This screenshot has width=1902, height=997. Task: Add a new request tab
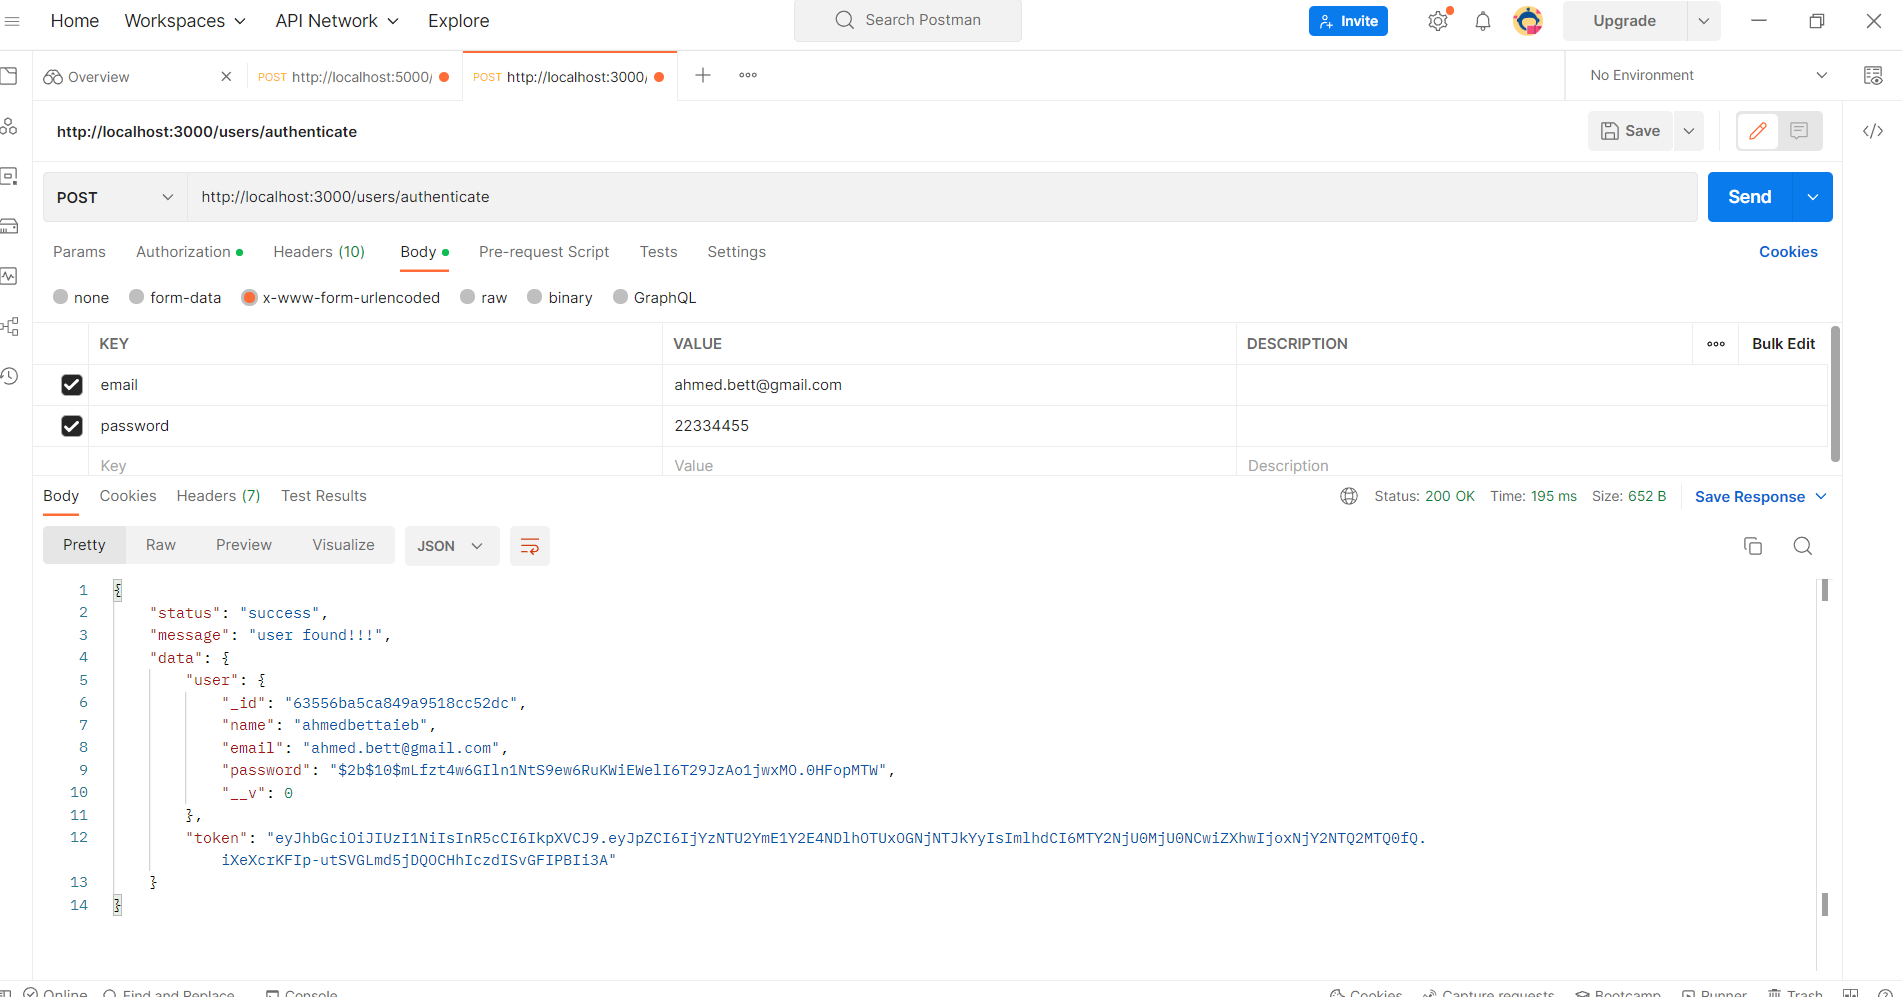703,75
